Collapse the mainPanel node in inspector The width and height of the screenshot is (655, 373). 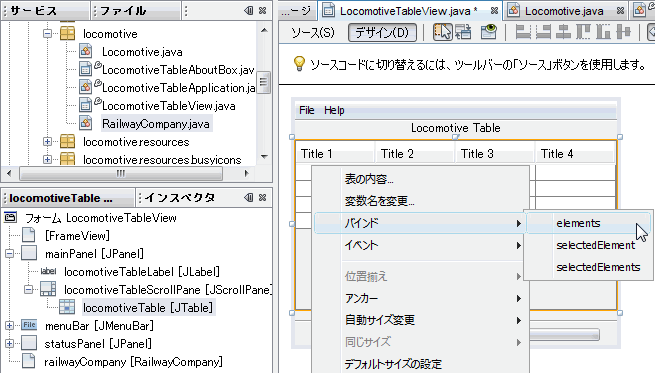coord(10,254)
